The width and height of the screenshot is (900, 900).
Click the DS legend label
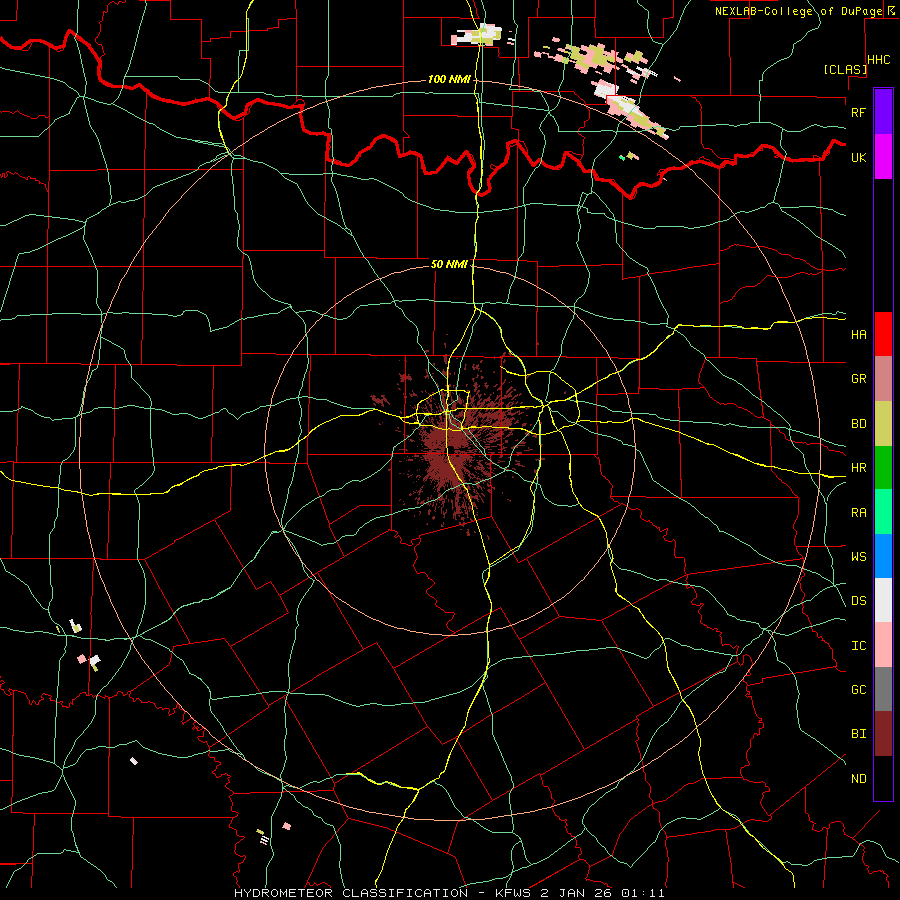(x=858, y=601)
